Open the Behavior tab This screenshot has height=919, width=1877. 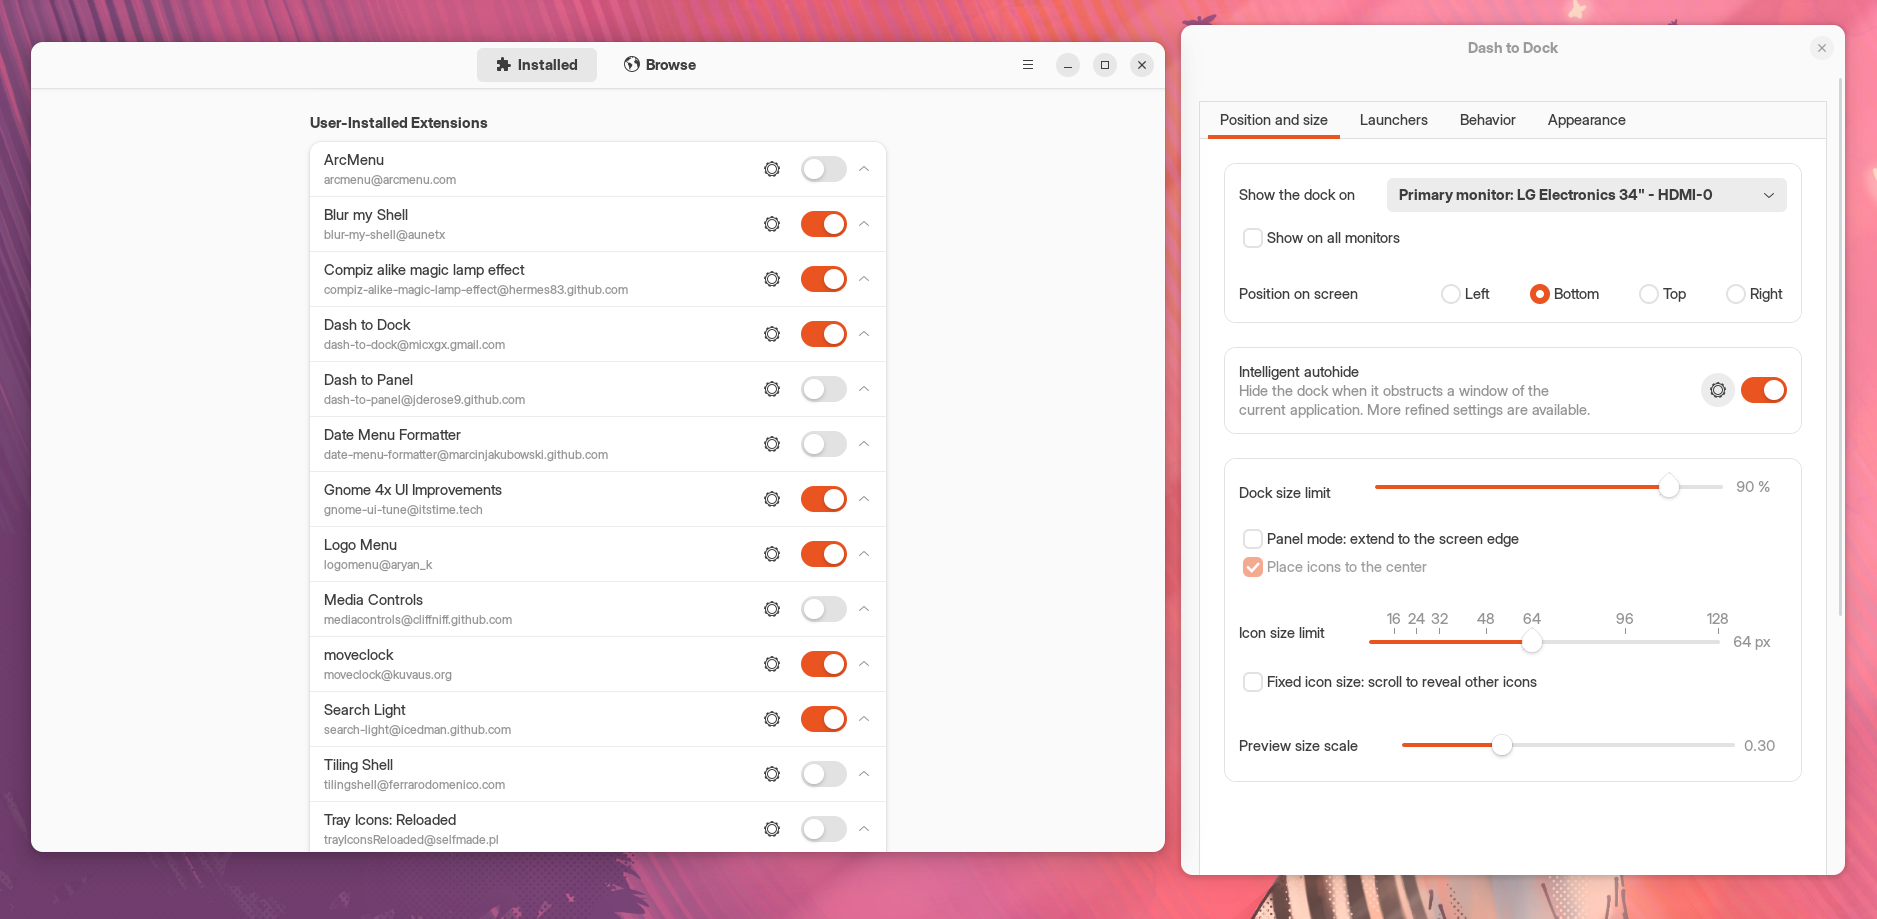tap(1488, 120)
